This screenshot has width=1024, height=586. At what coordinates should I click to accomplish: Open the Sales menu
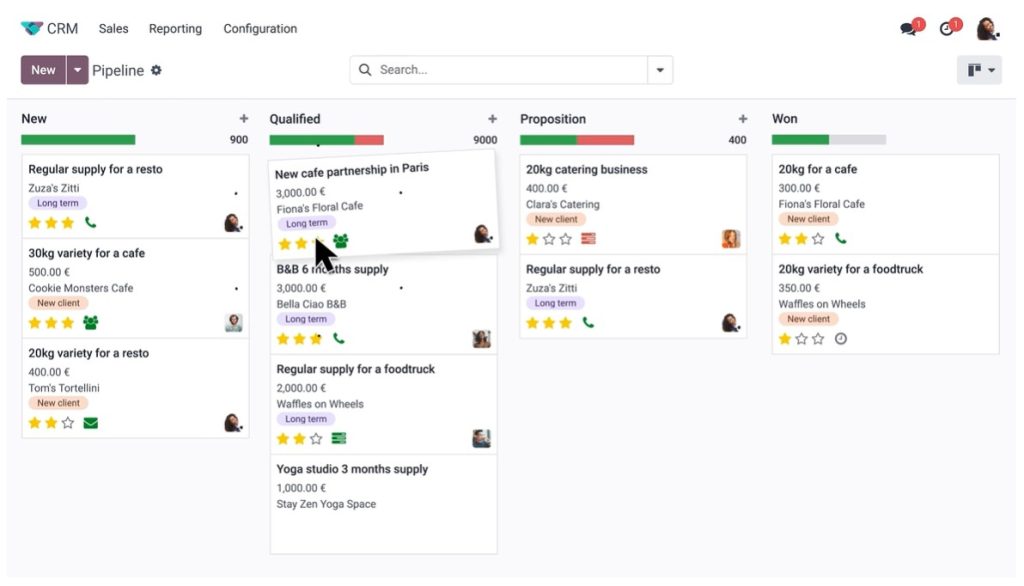pos(113,28)
